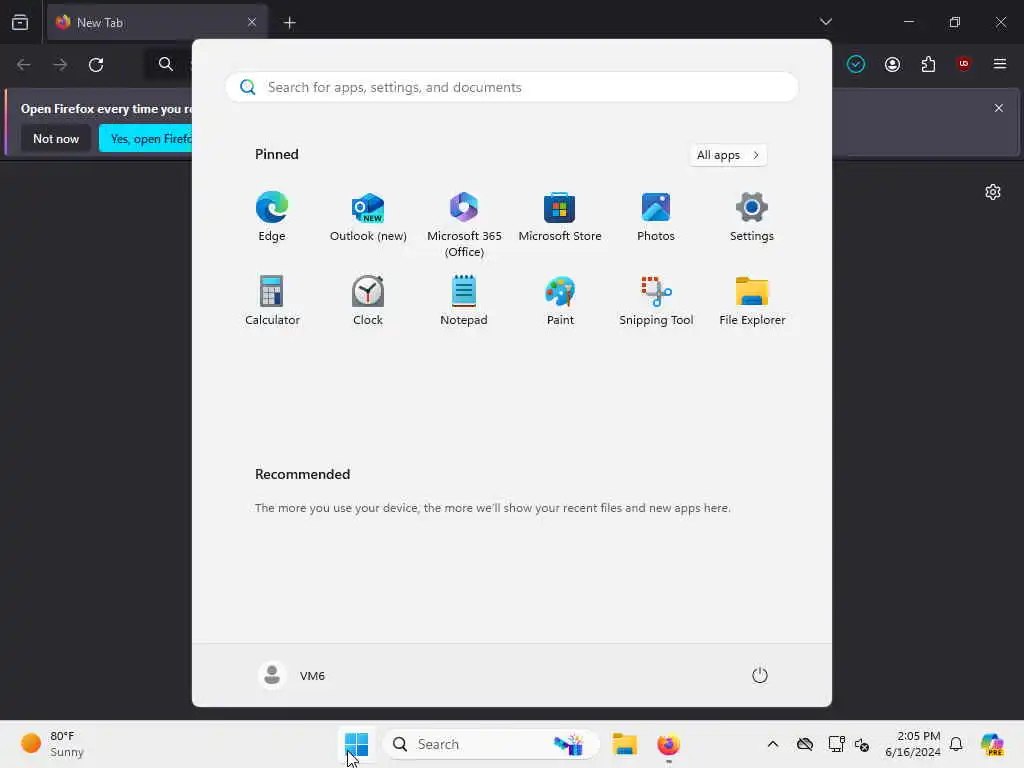The image size is (1024, 768).
Task: Launch Copilot preview from the taskbar
Action: (991, 744)
